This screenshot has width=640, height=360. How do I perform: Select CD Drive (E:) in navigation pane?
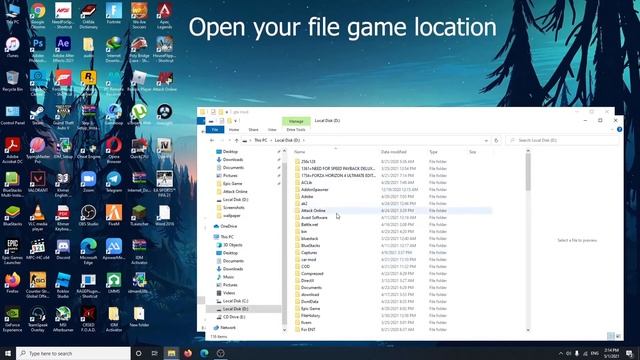(234, 317)
